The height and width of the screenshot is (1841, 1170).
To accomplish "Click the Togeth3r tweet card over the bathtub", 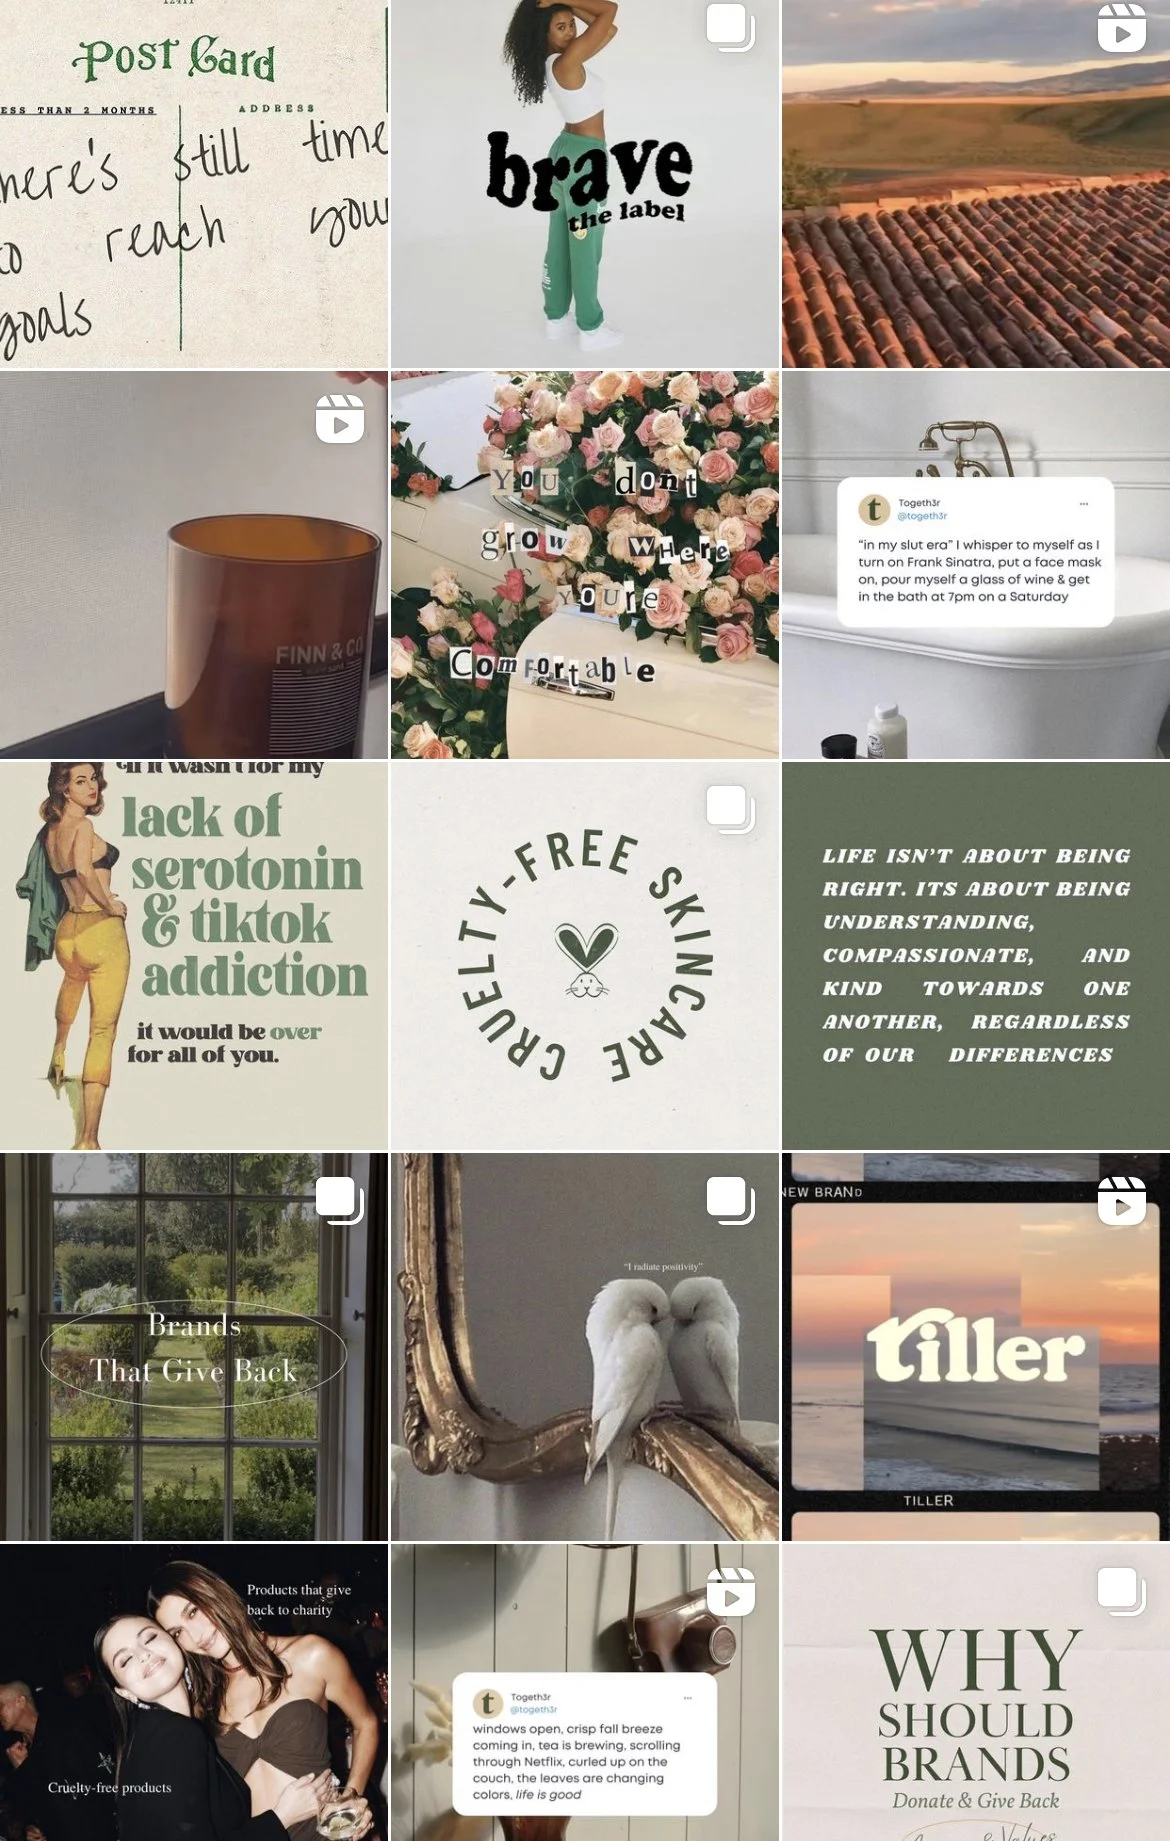I will [x=976, y=552].
